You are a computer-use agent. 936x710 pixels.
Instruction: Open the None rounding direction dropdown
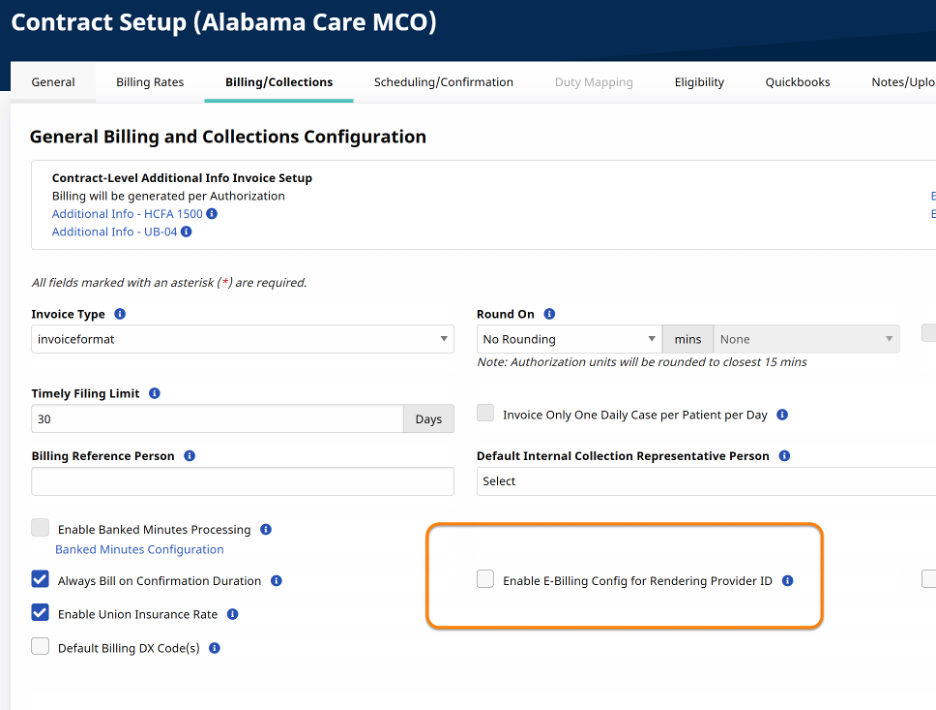click(x=806, y=339)
